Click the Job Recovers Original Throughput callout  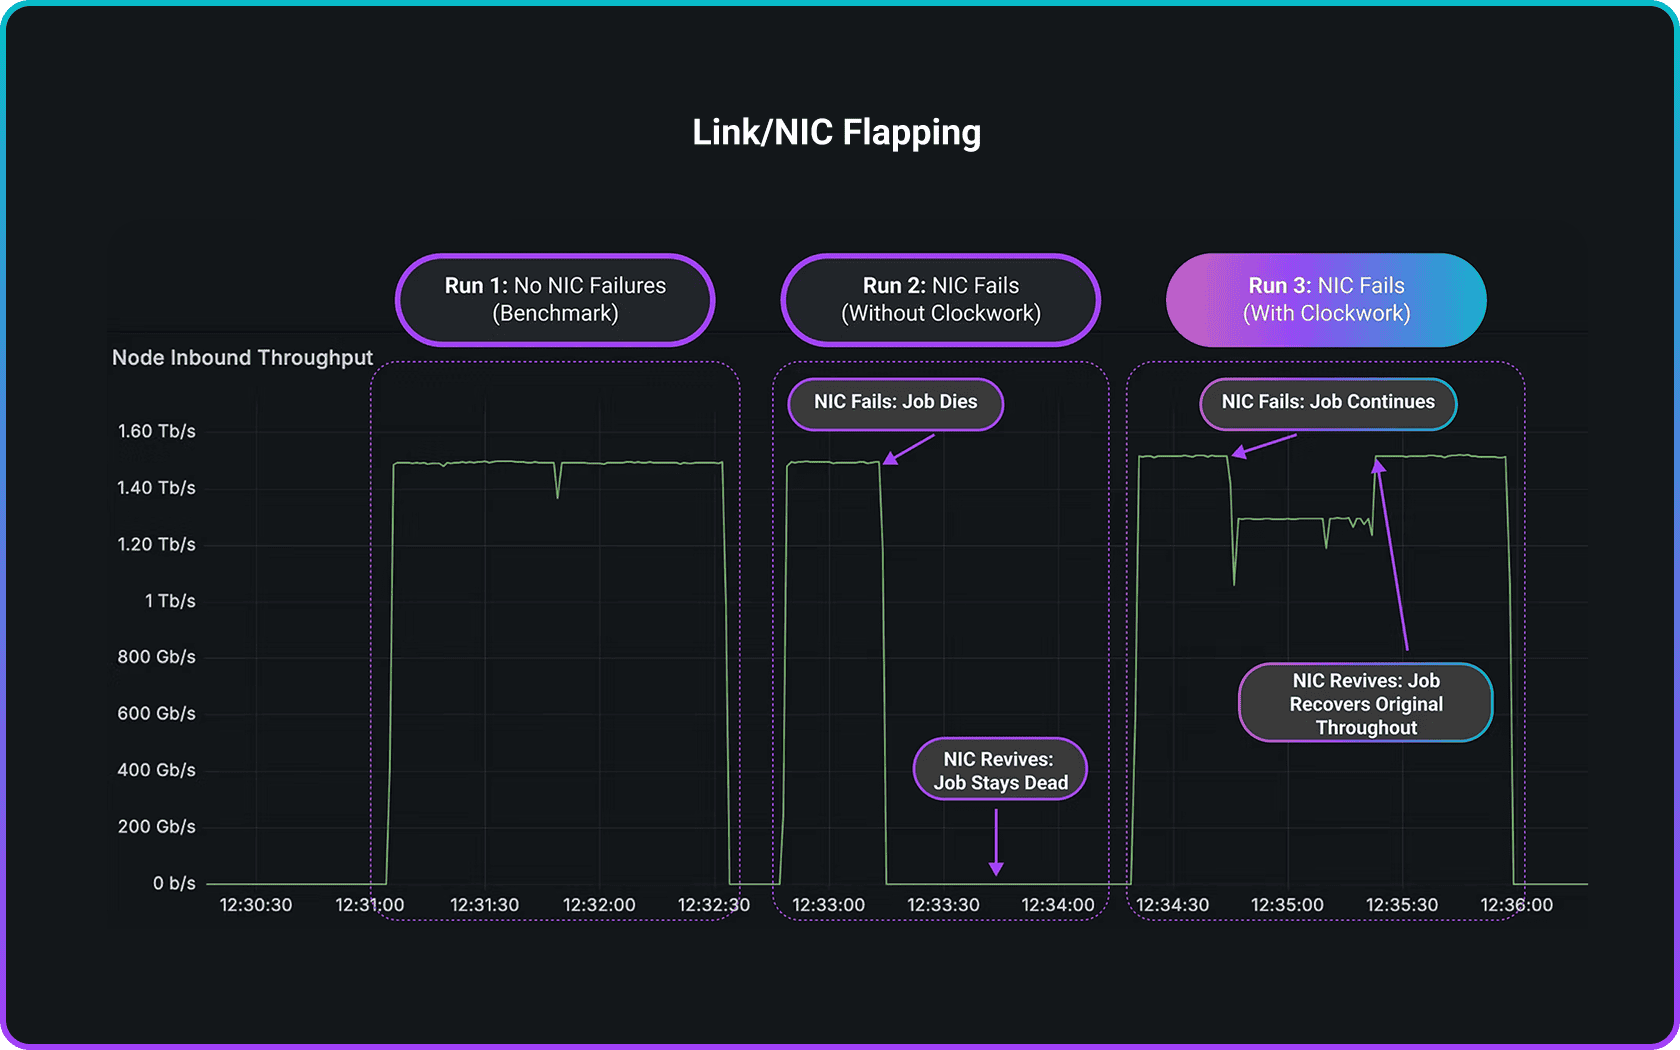pyautogui.click(x=1365, y=704)
